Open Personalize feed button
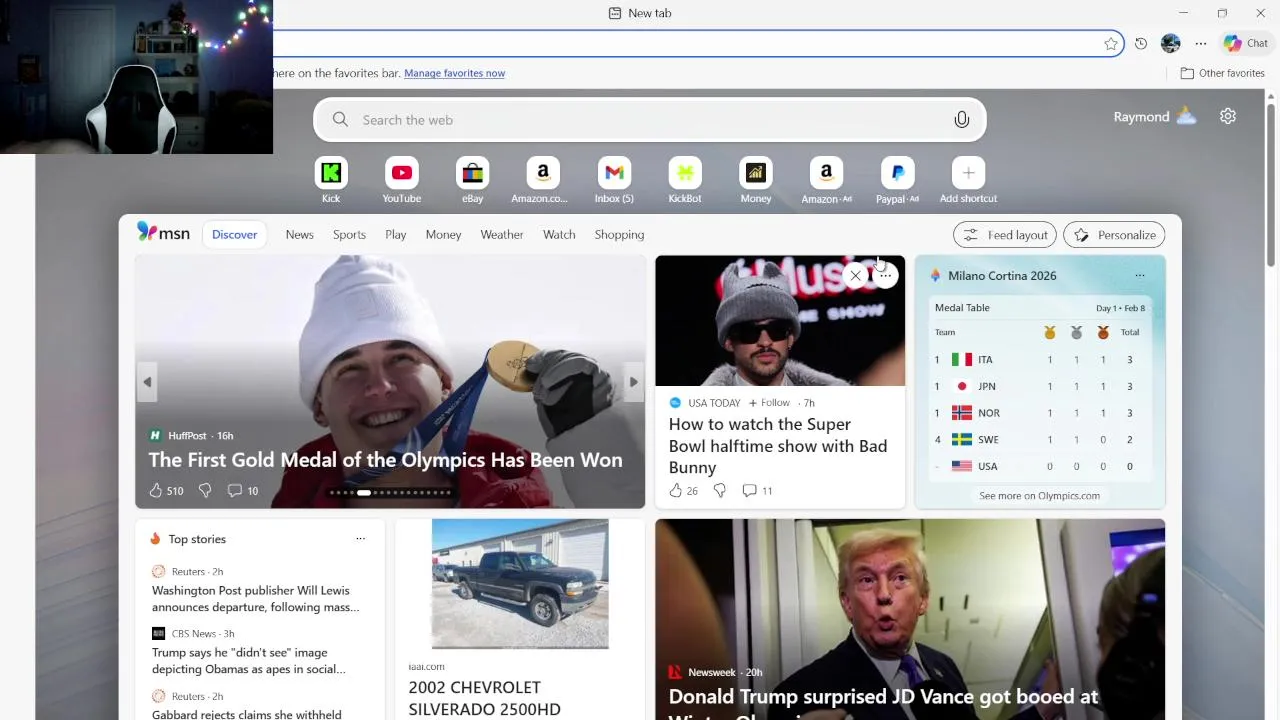This screenshot has width=1280, height=720. pyautogui.click(x=1114, y=235)
